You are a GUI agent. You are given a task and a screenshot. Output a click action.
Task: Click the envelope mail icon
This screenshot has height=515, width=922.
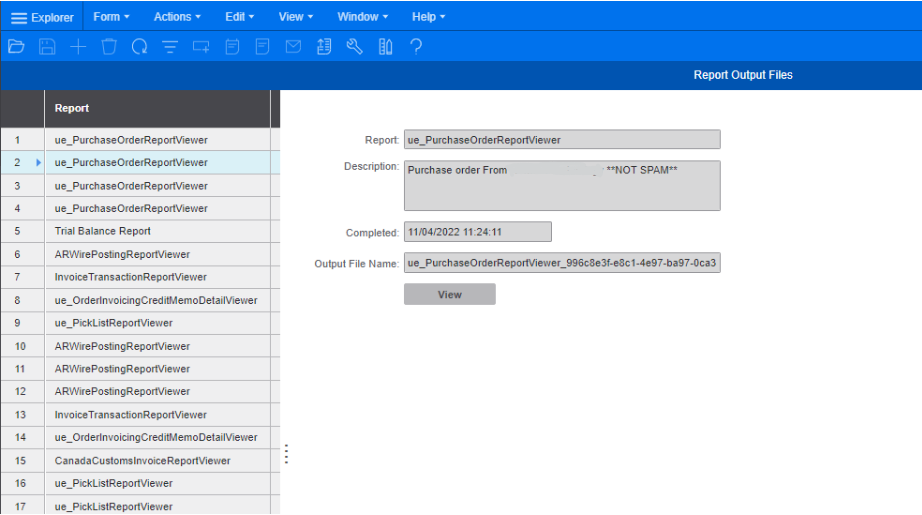pyautogui.click(x=293, y=46)
